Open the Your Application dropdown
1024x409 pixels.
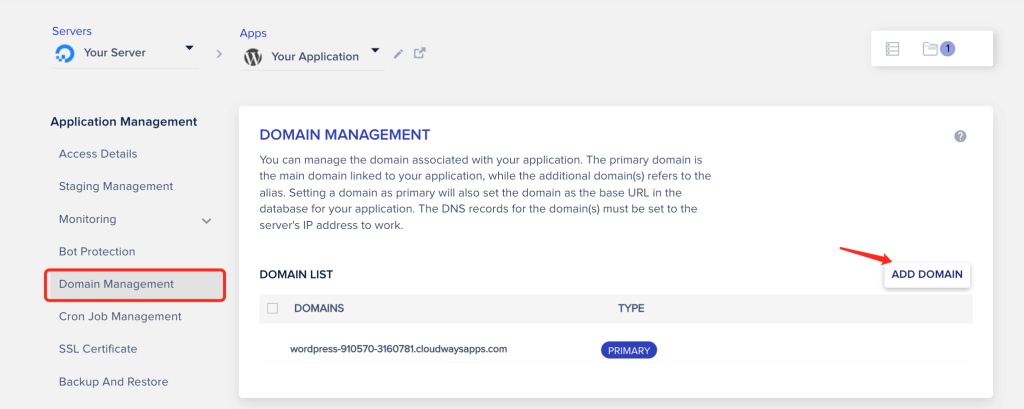click(375, 51)
